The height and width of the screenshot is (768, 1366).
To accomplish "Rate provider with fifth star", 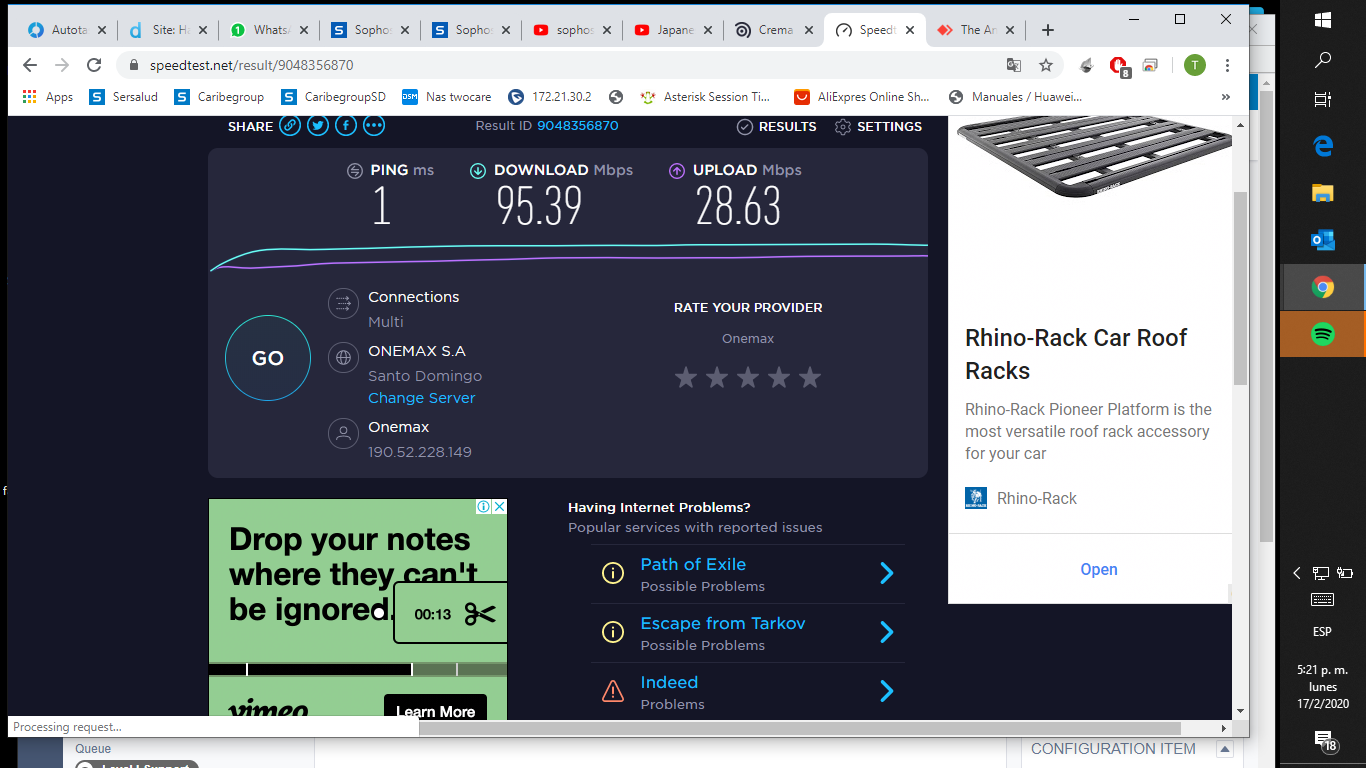I will coord(810,377).
